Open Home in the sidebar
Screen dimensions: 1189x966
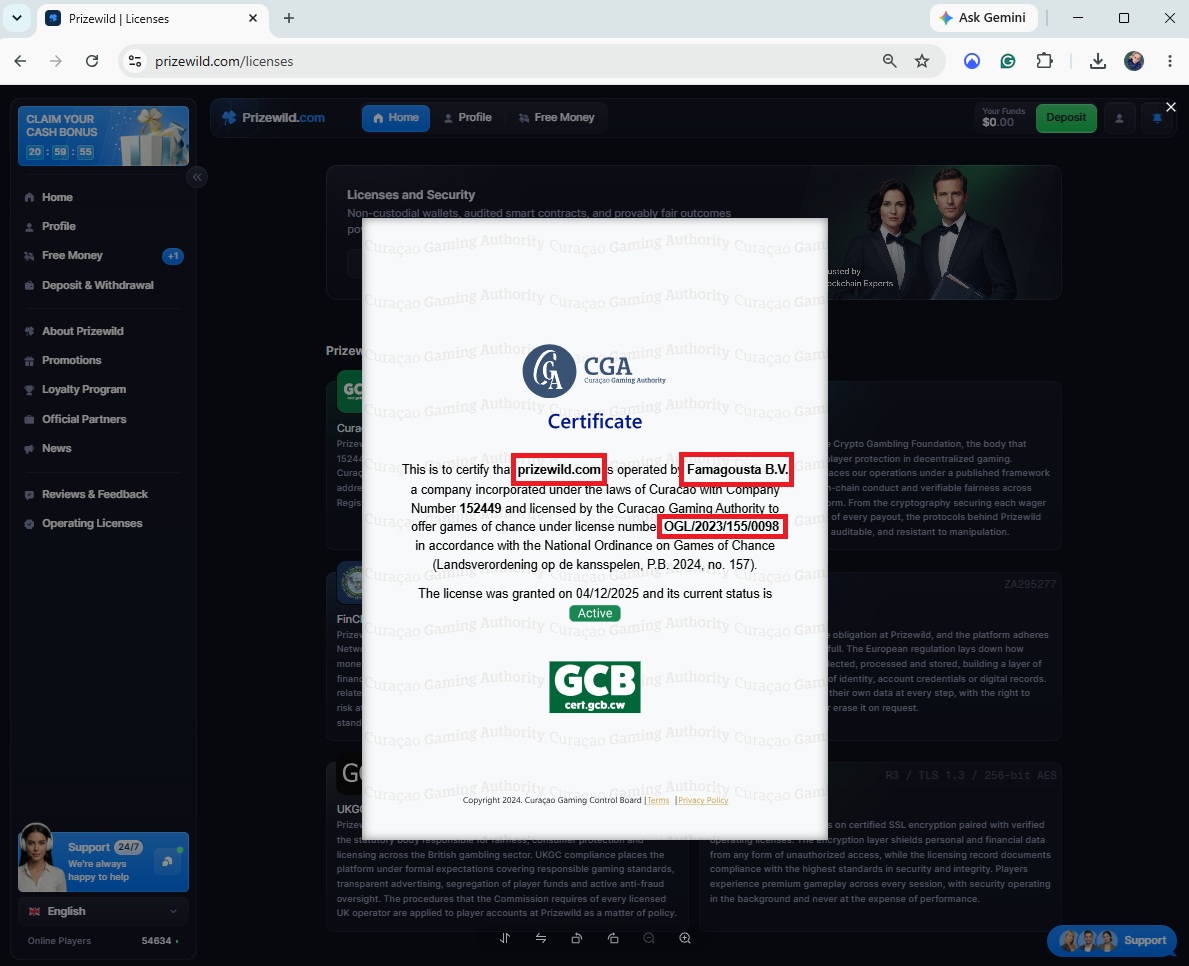click(57, 197)
